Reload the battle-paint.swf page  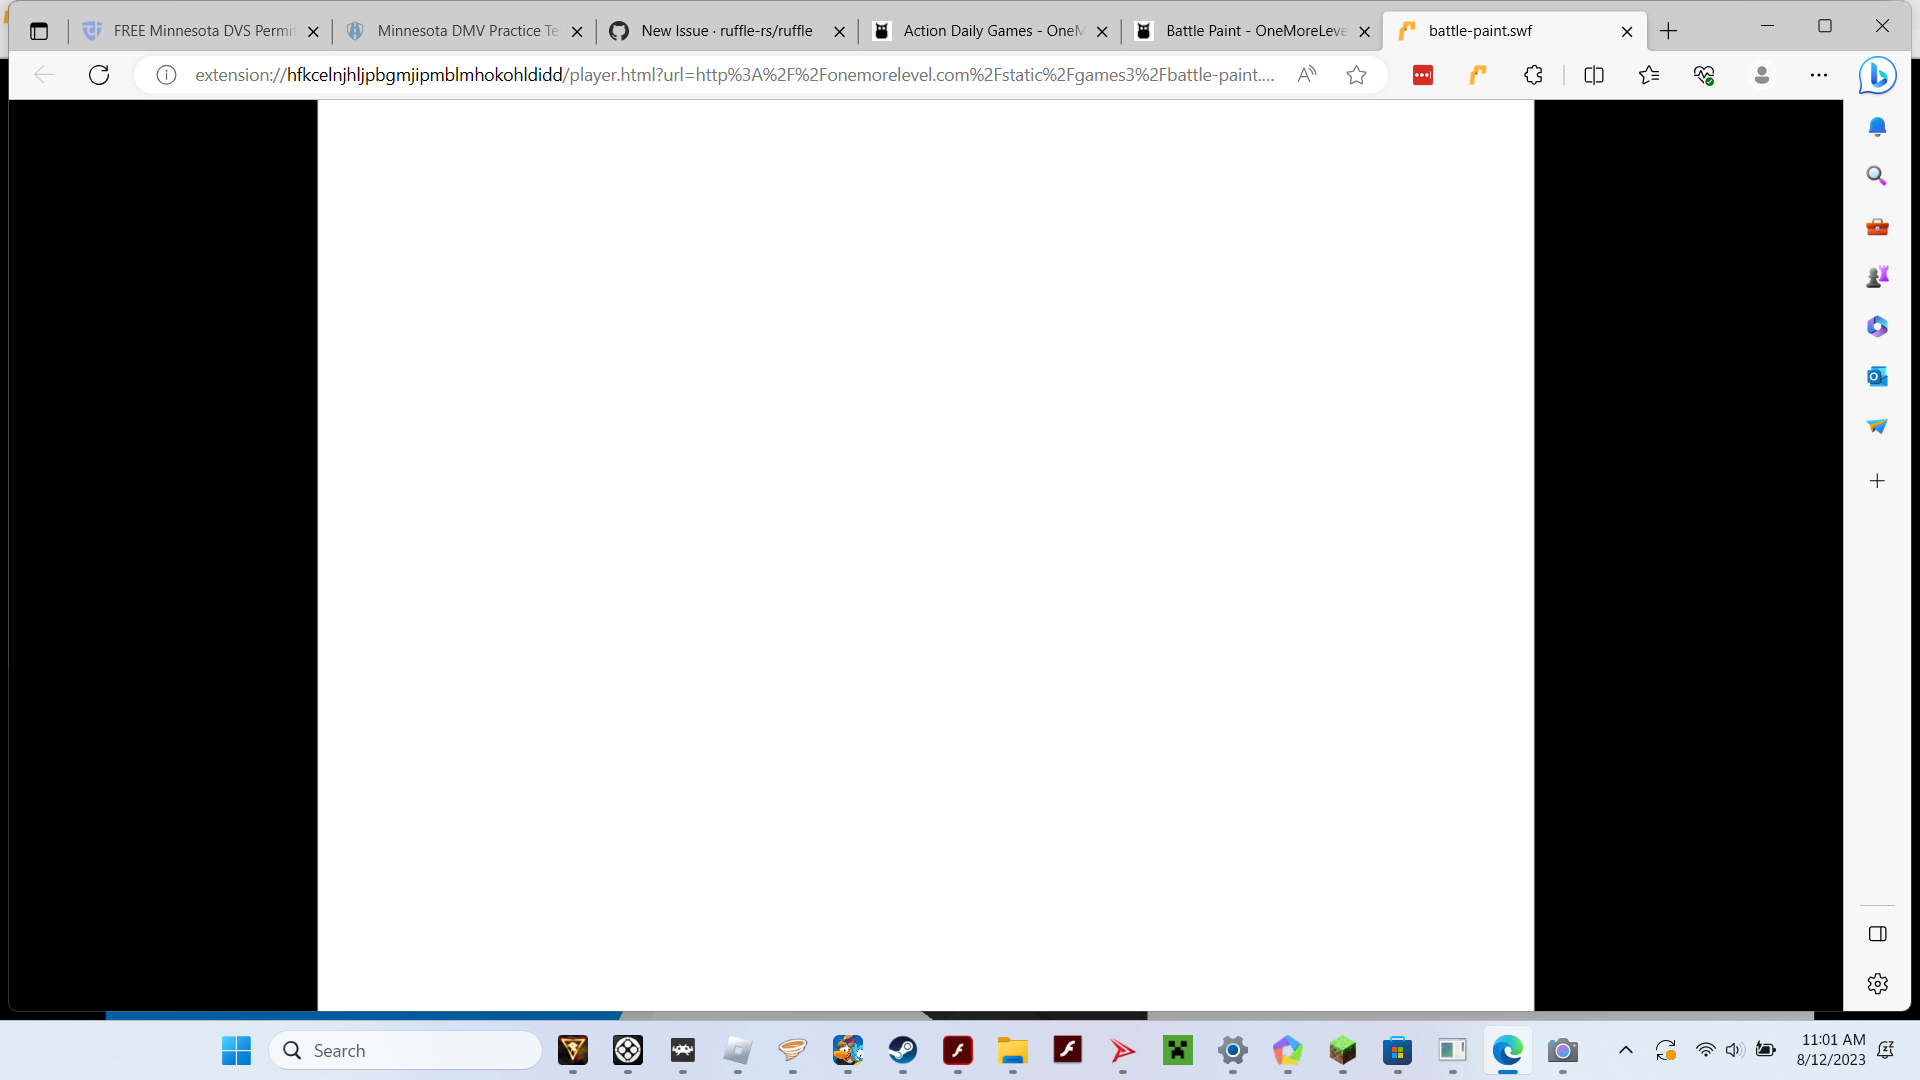(x=98, y=74)
